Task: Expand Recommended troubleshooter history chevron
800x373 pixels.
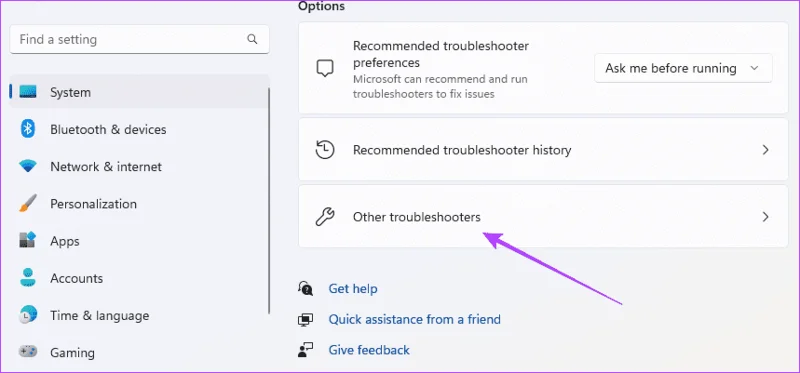Action: 765,150
